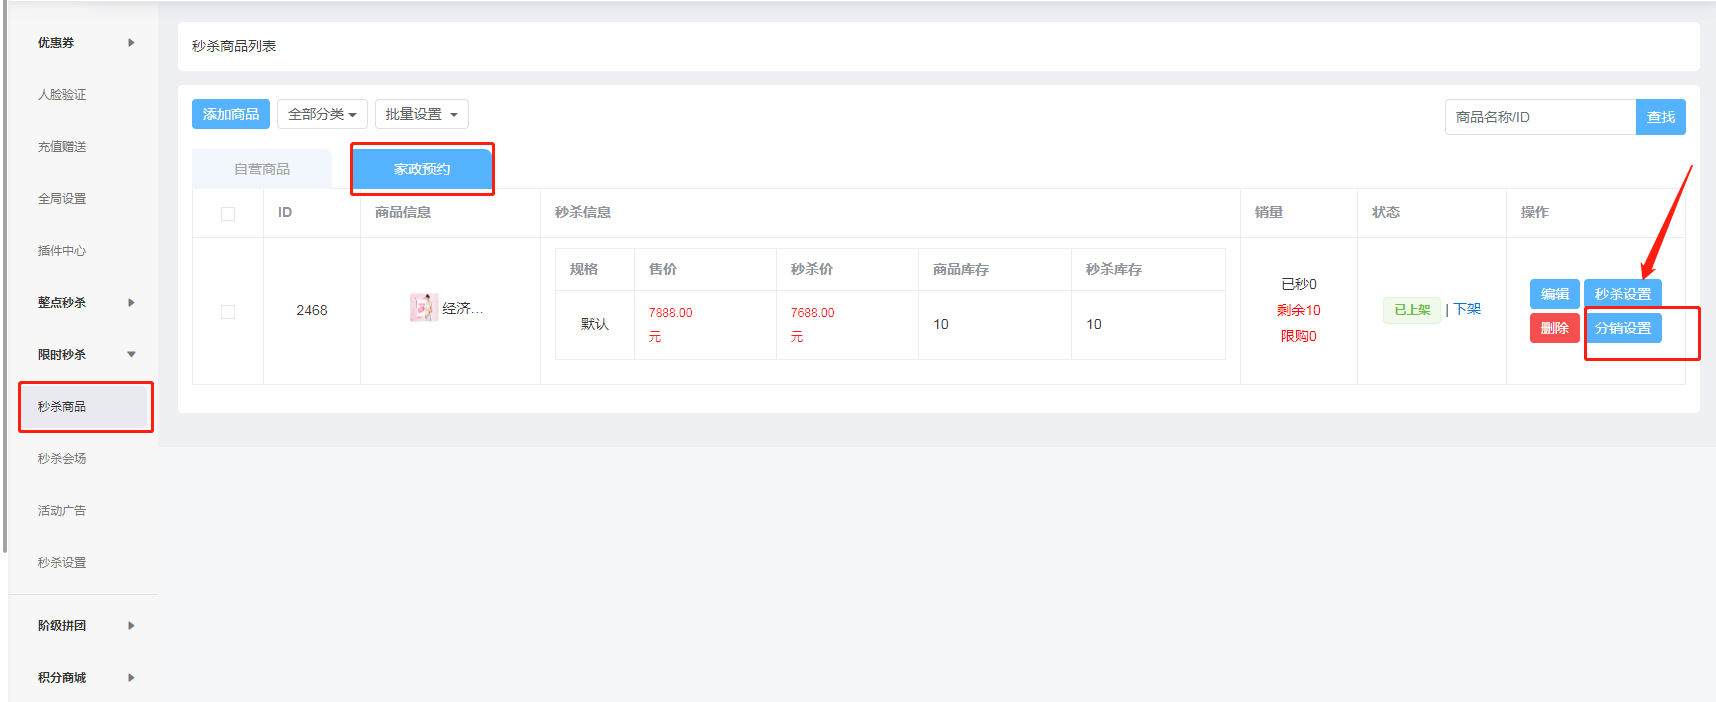Click the 下架 link
The height and width of the screenshot is (702, 1716).
click(1467, 310)
